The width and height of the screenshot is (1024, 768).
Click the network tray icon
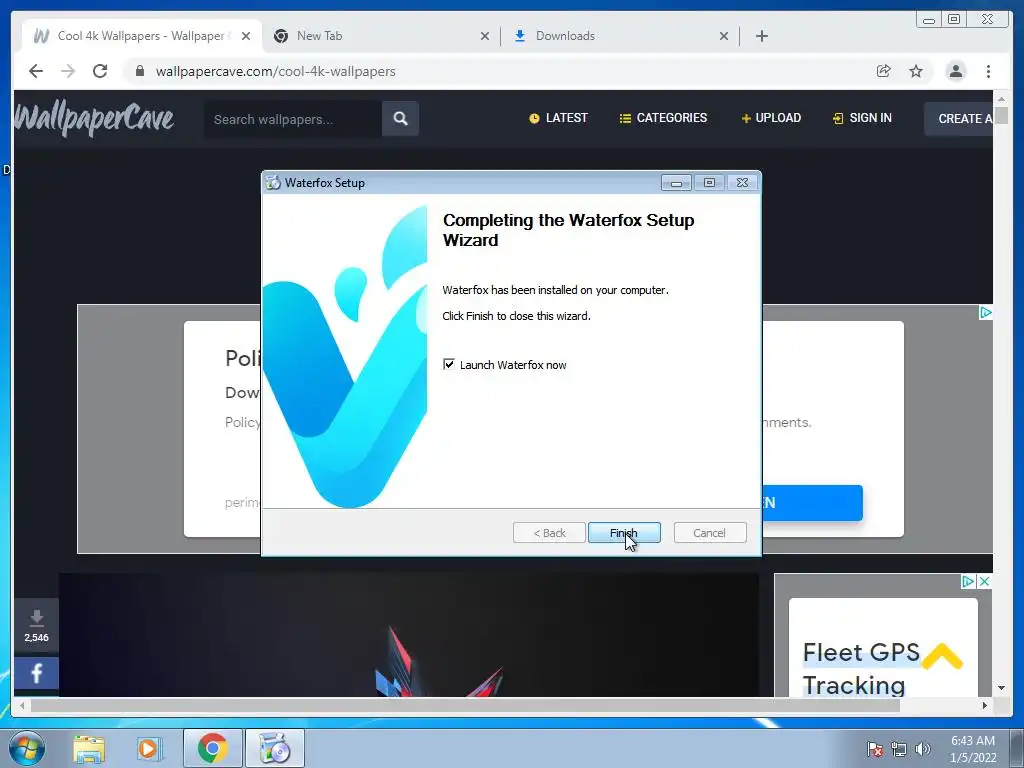[899, 749]
